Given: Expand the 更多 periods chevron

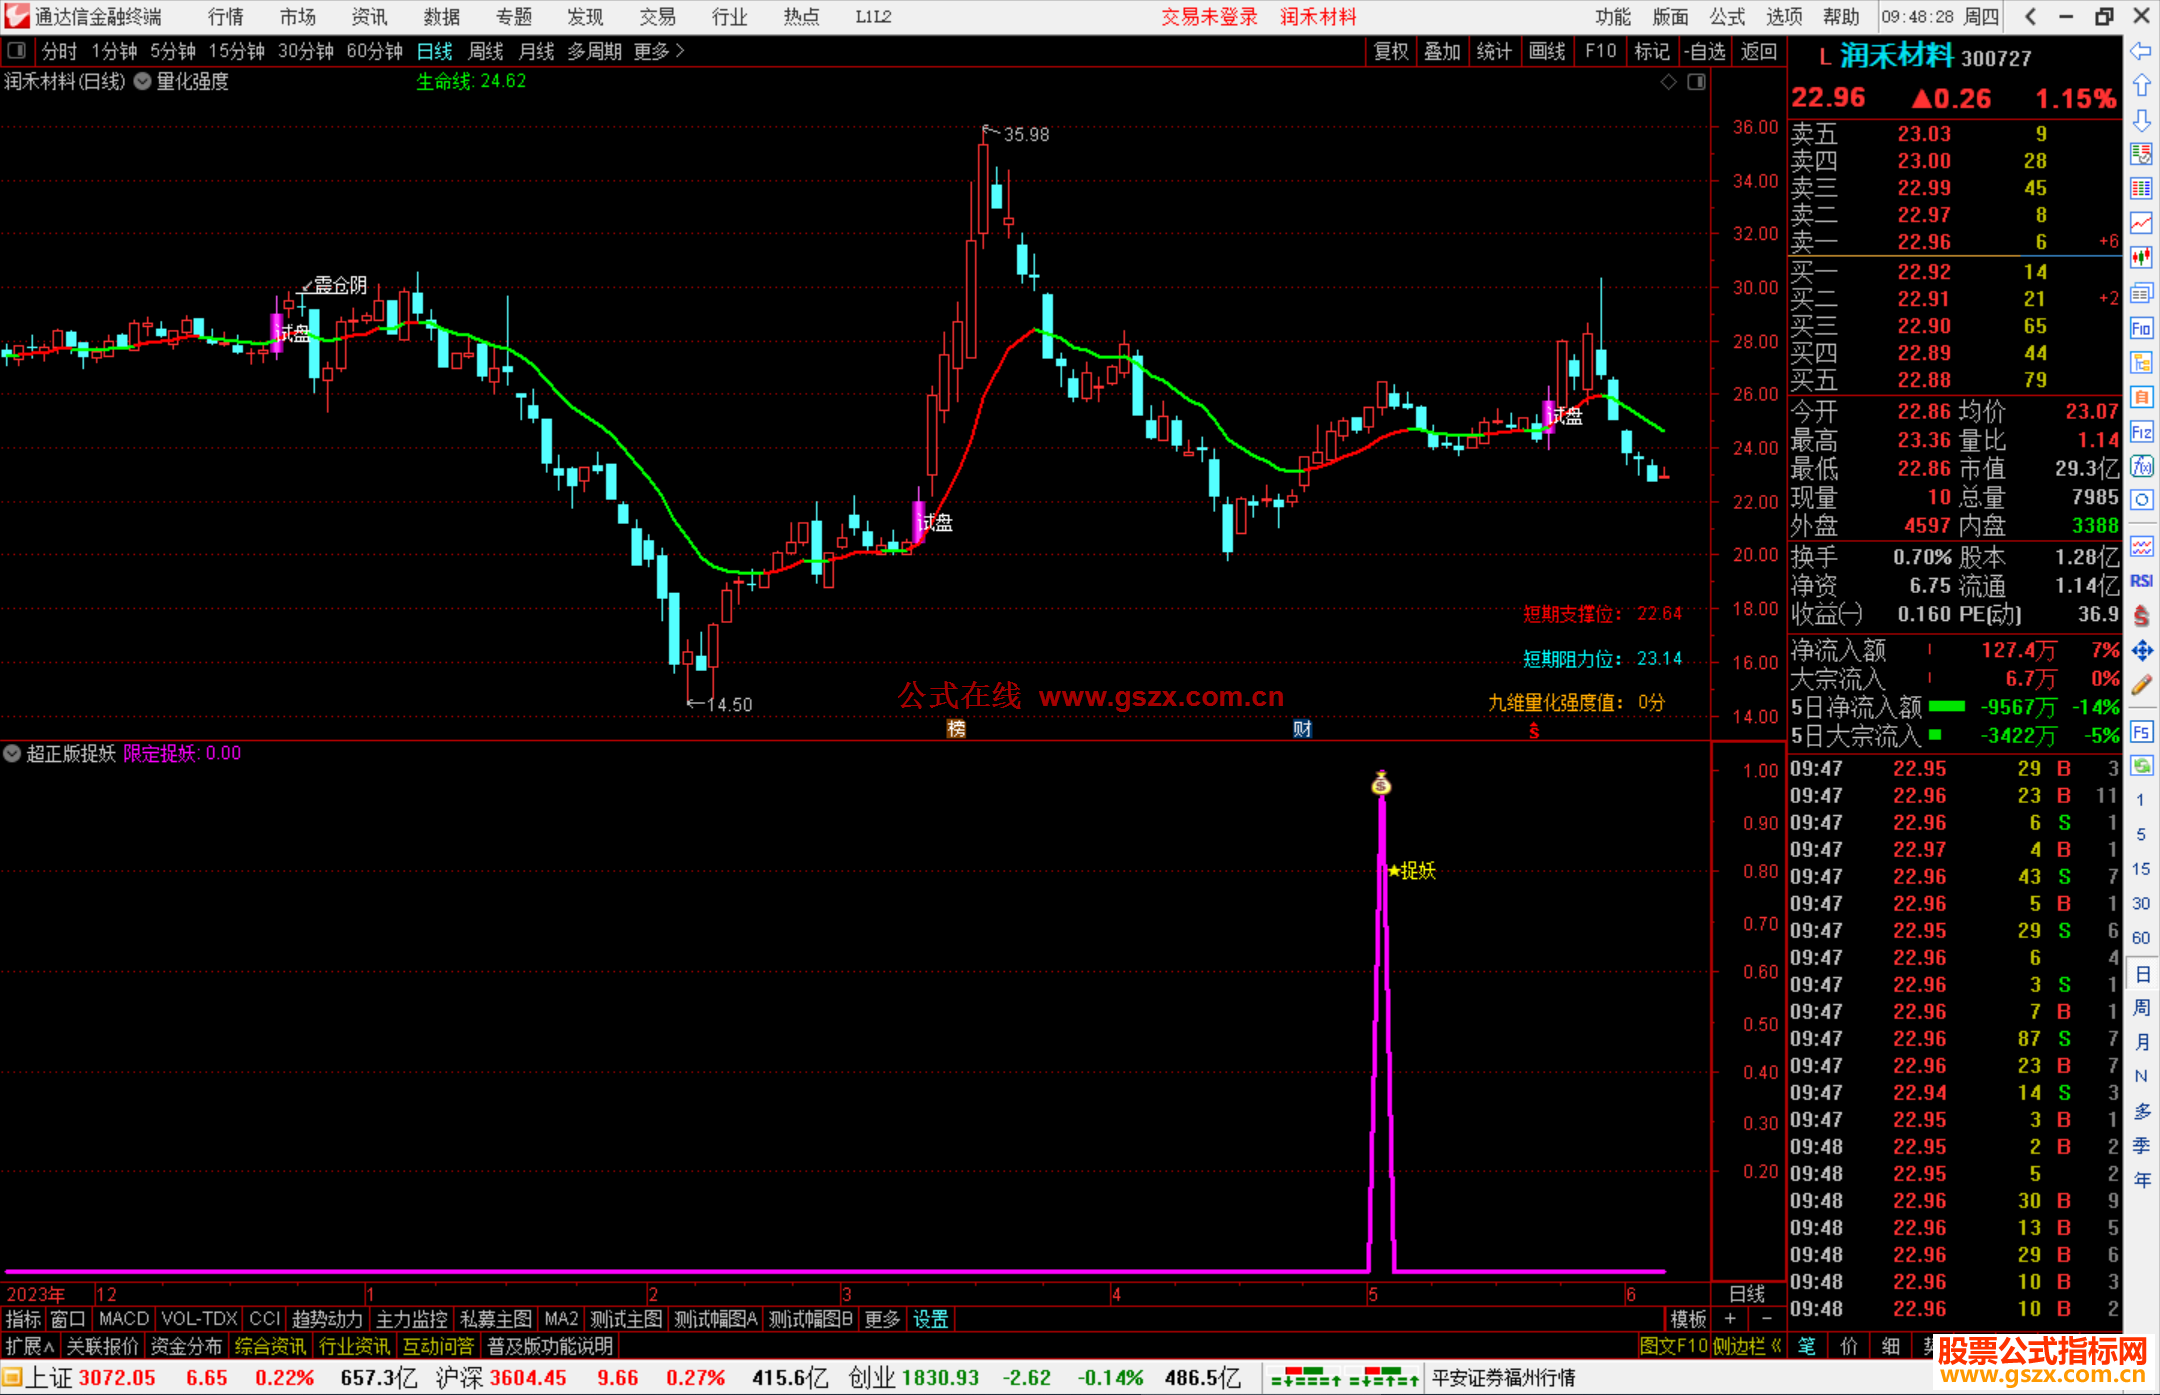Looking at the screenshot, I should pyautogui.click(x=681, y=51).
